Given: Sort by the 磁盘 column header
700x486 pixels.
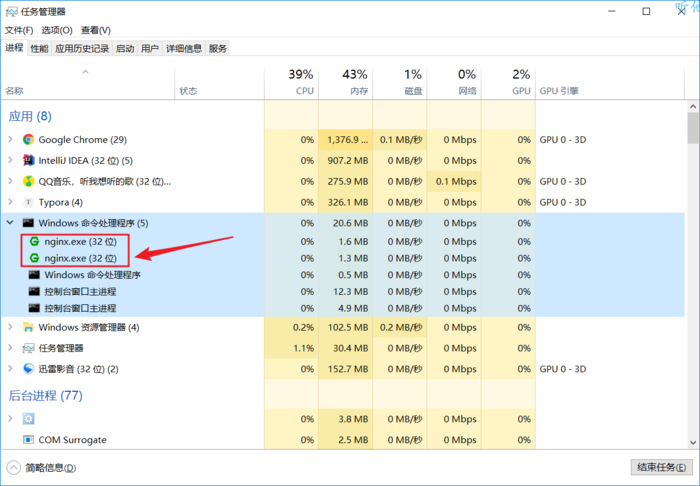Looking at the screenshot, I should [x=400, y=83].
